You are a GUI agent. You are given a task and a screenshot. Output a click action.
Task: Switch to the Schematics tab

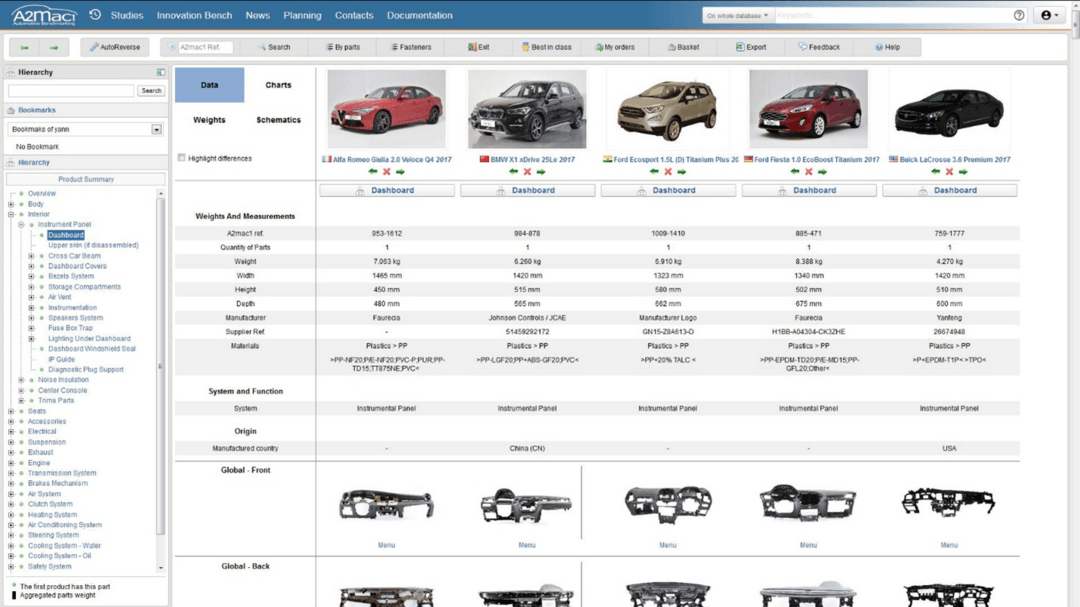pyautogui.click(x=278, y=120)
